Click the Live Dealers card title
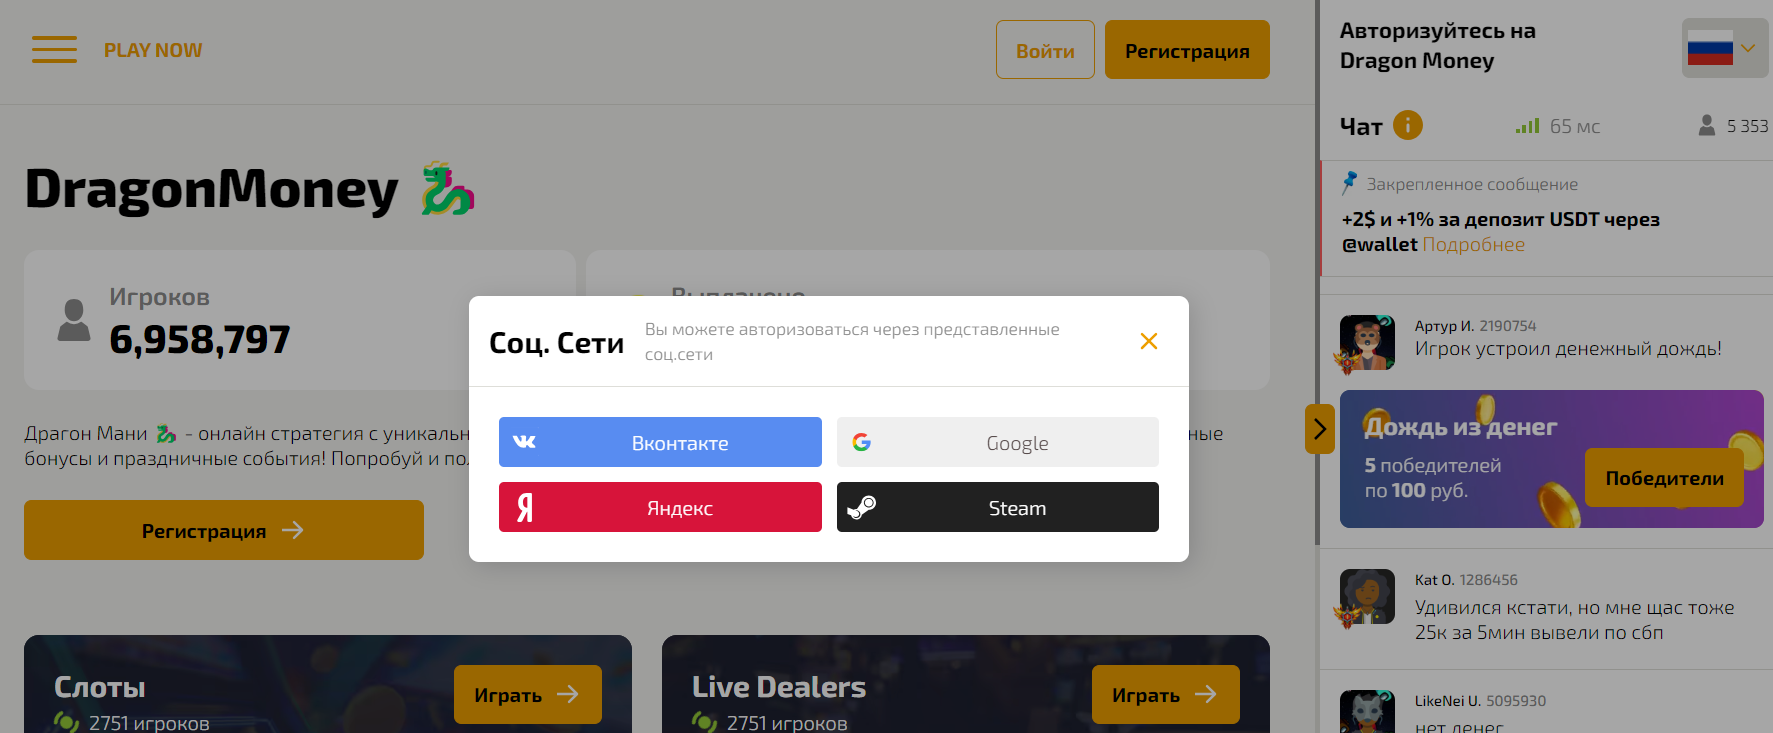 point(779,687)
